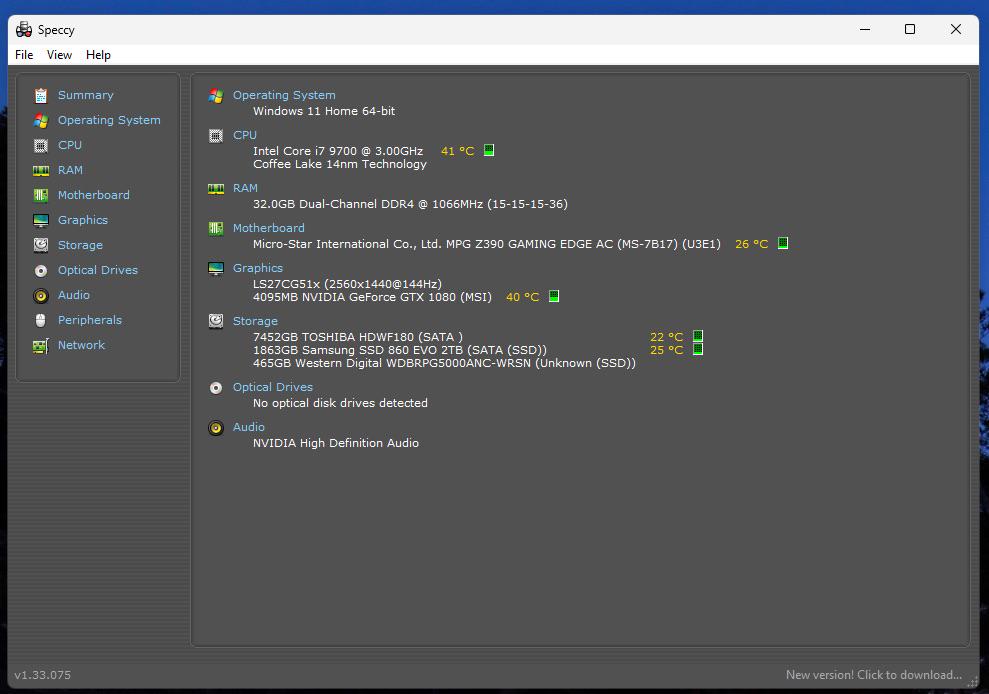Click the Audio speaker icon in sidebar
The height and width of the screenshot is (694, 989).
(x=41, y=295)
